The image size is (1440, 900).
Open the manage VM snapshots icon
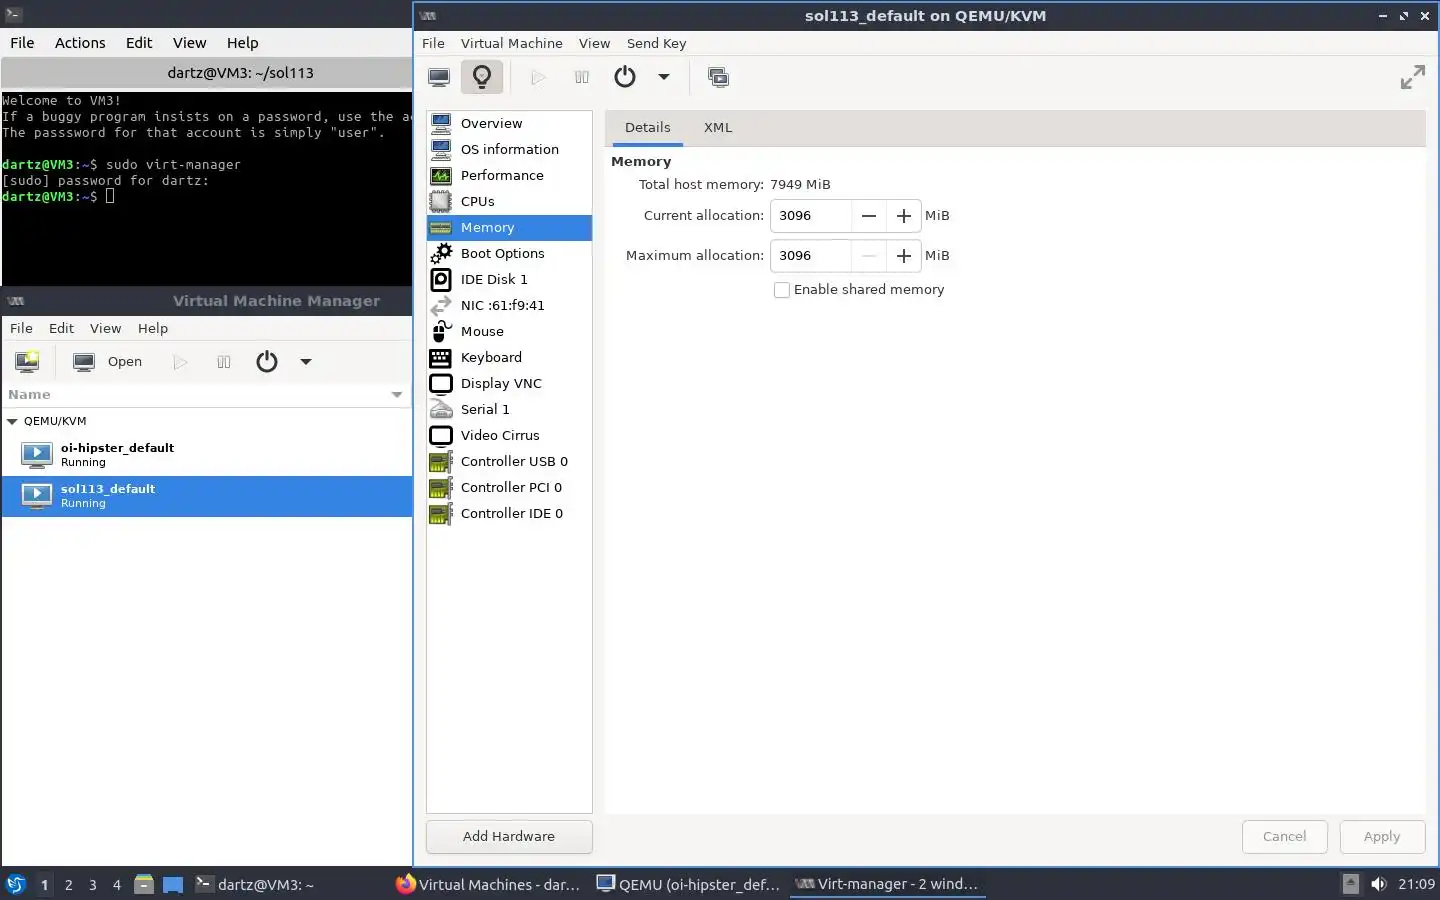click(718, 77)
